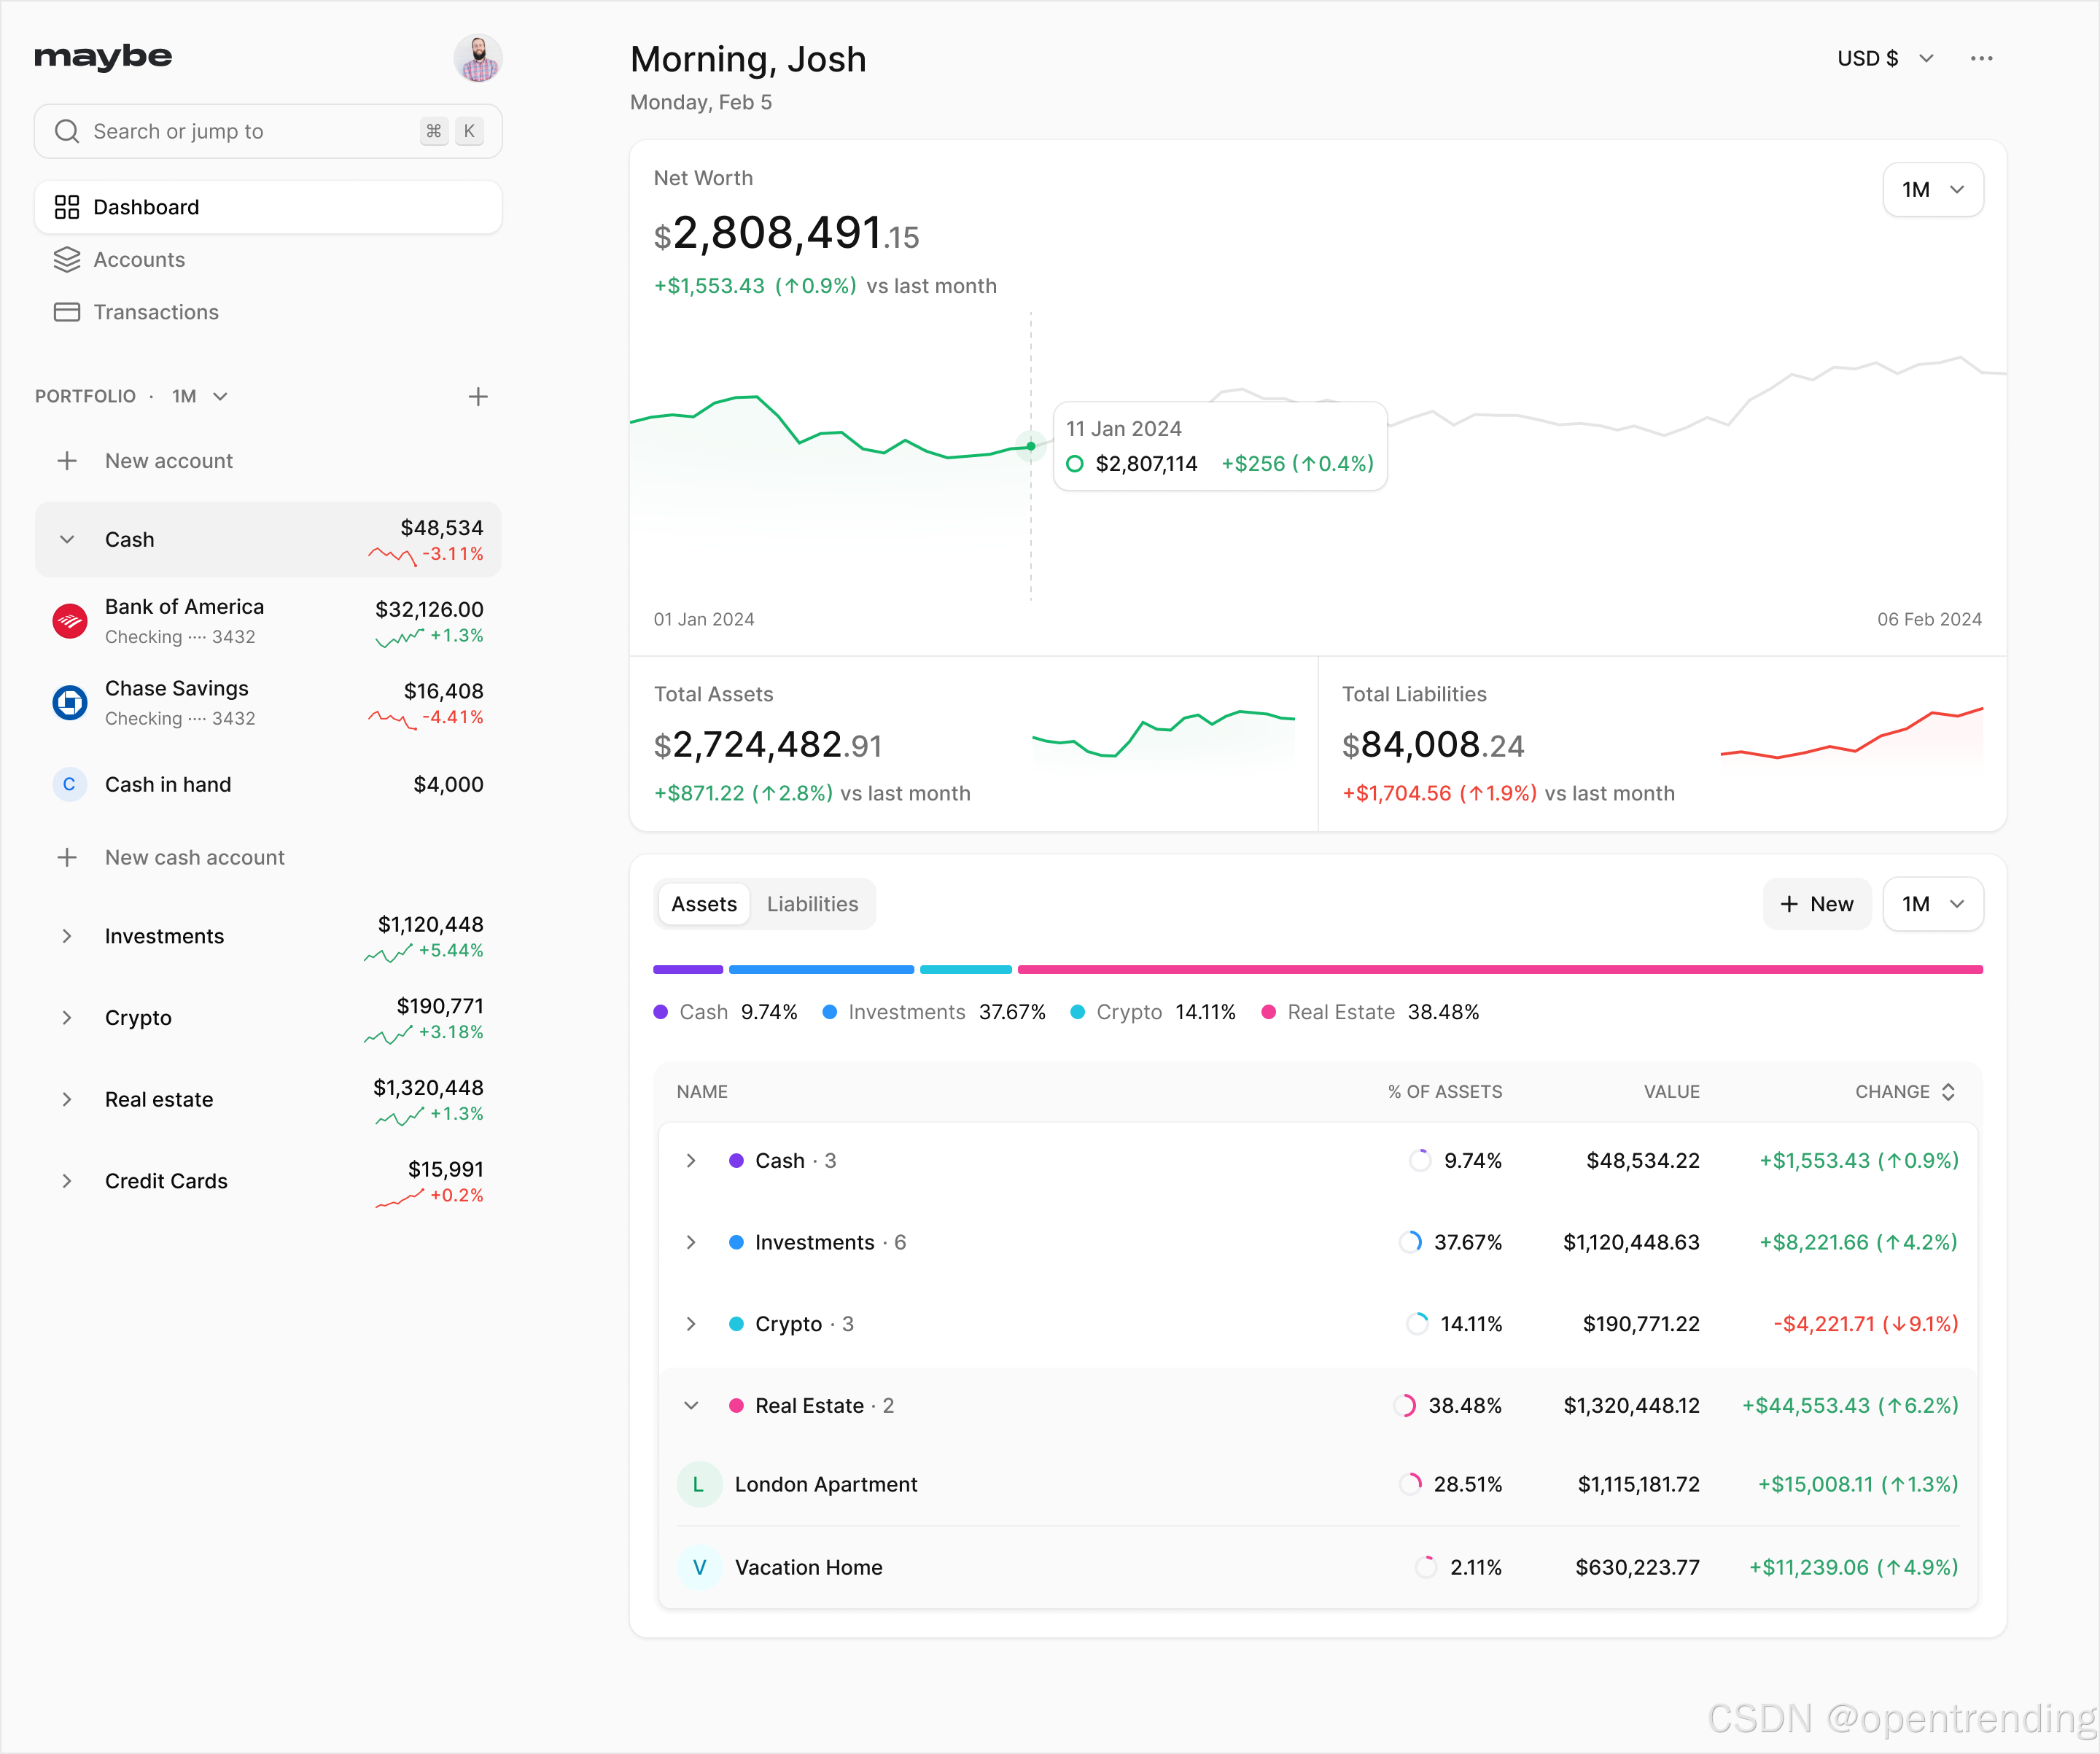Click the plus icon beside Portfolio heading

478,397
